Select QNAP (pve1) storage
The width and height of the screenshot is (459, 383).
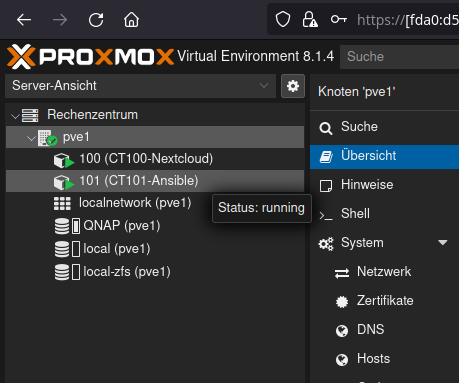(x=122, y=226)
